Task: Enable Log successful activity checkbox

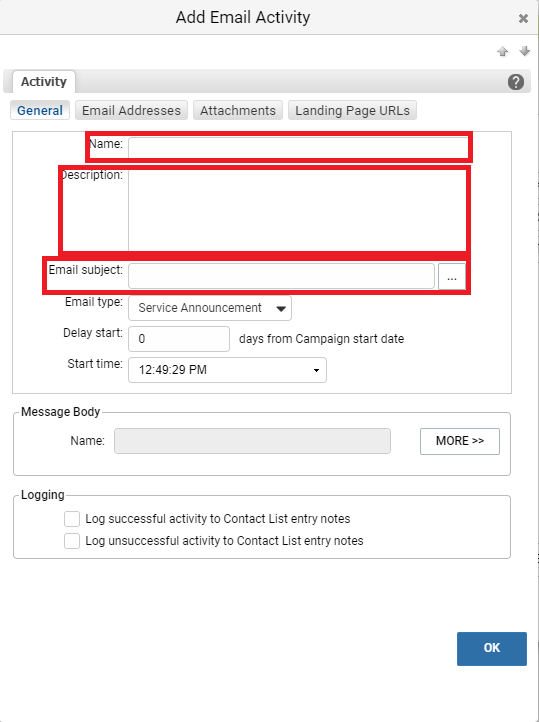Action: point(72,518)
